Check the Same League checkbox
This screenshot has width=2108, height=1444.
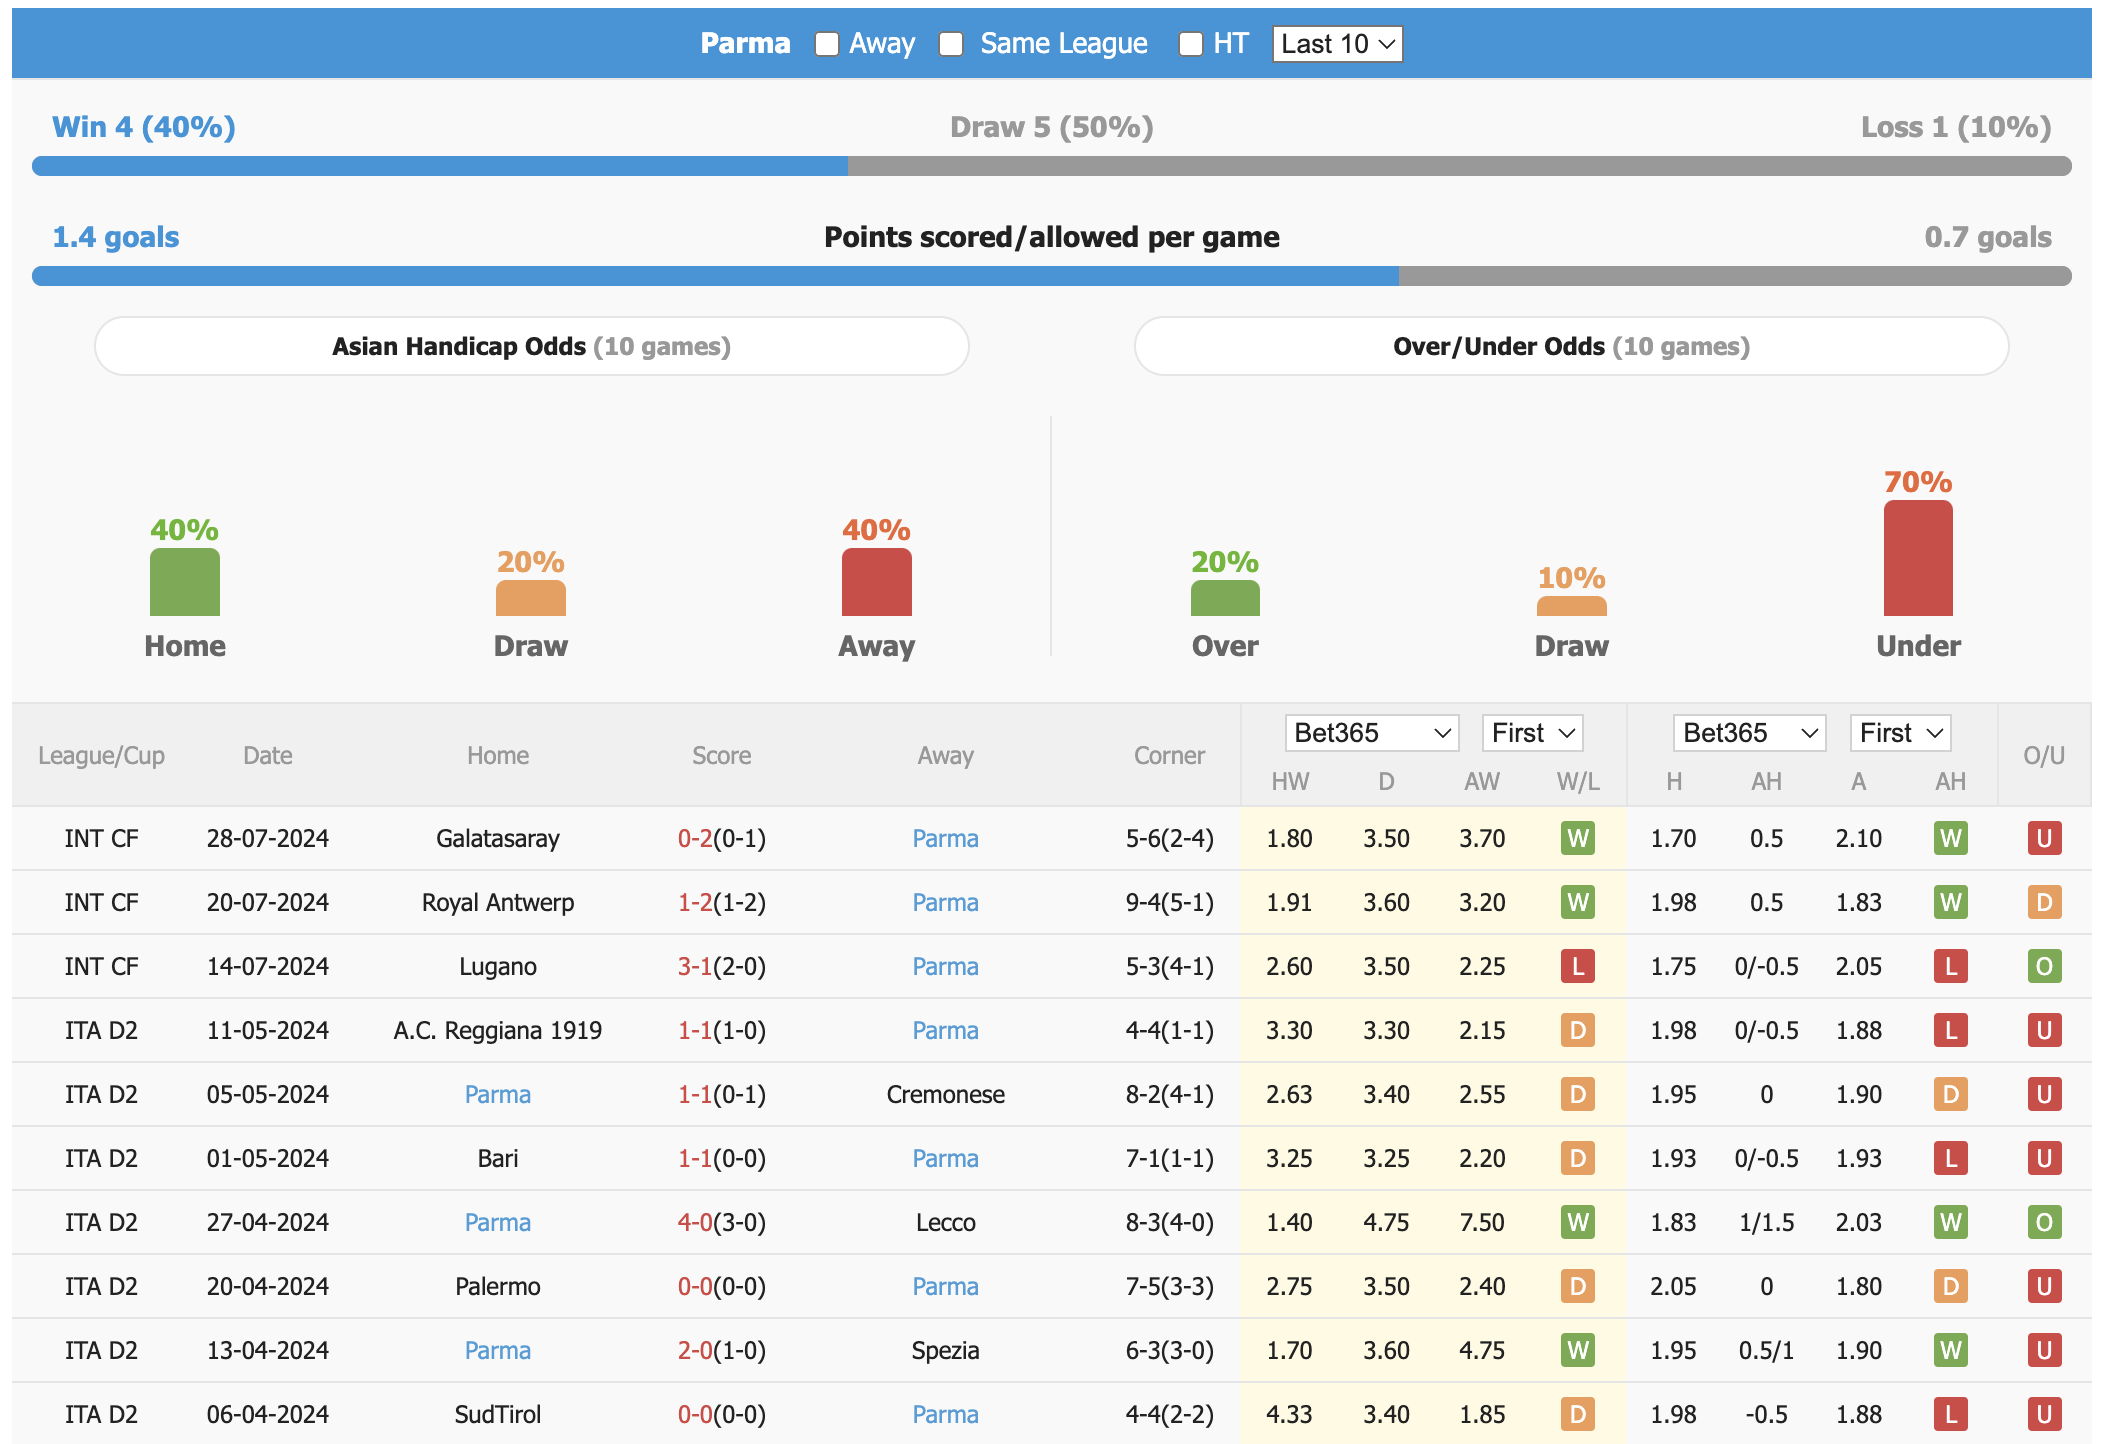coord(951,44)
